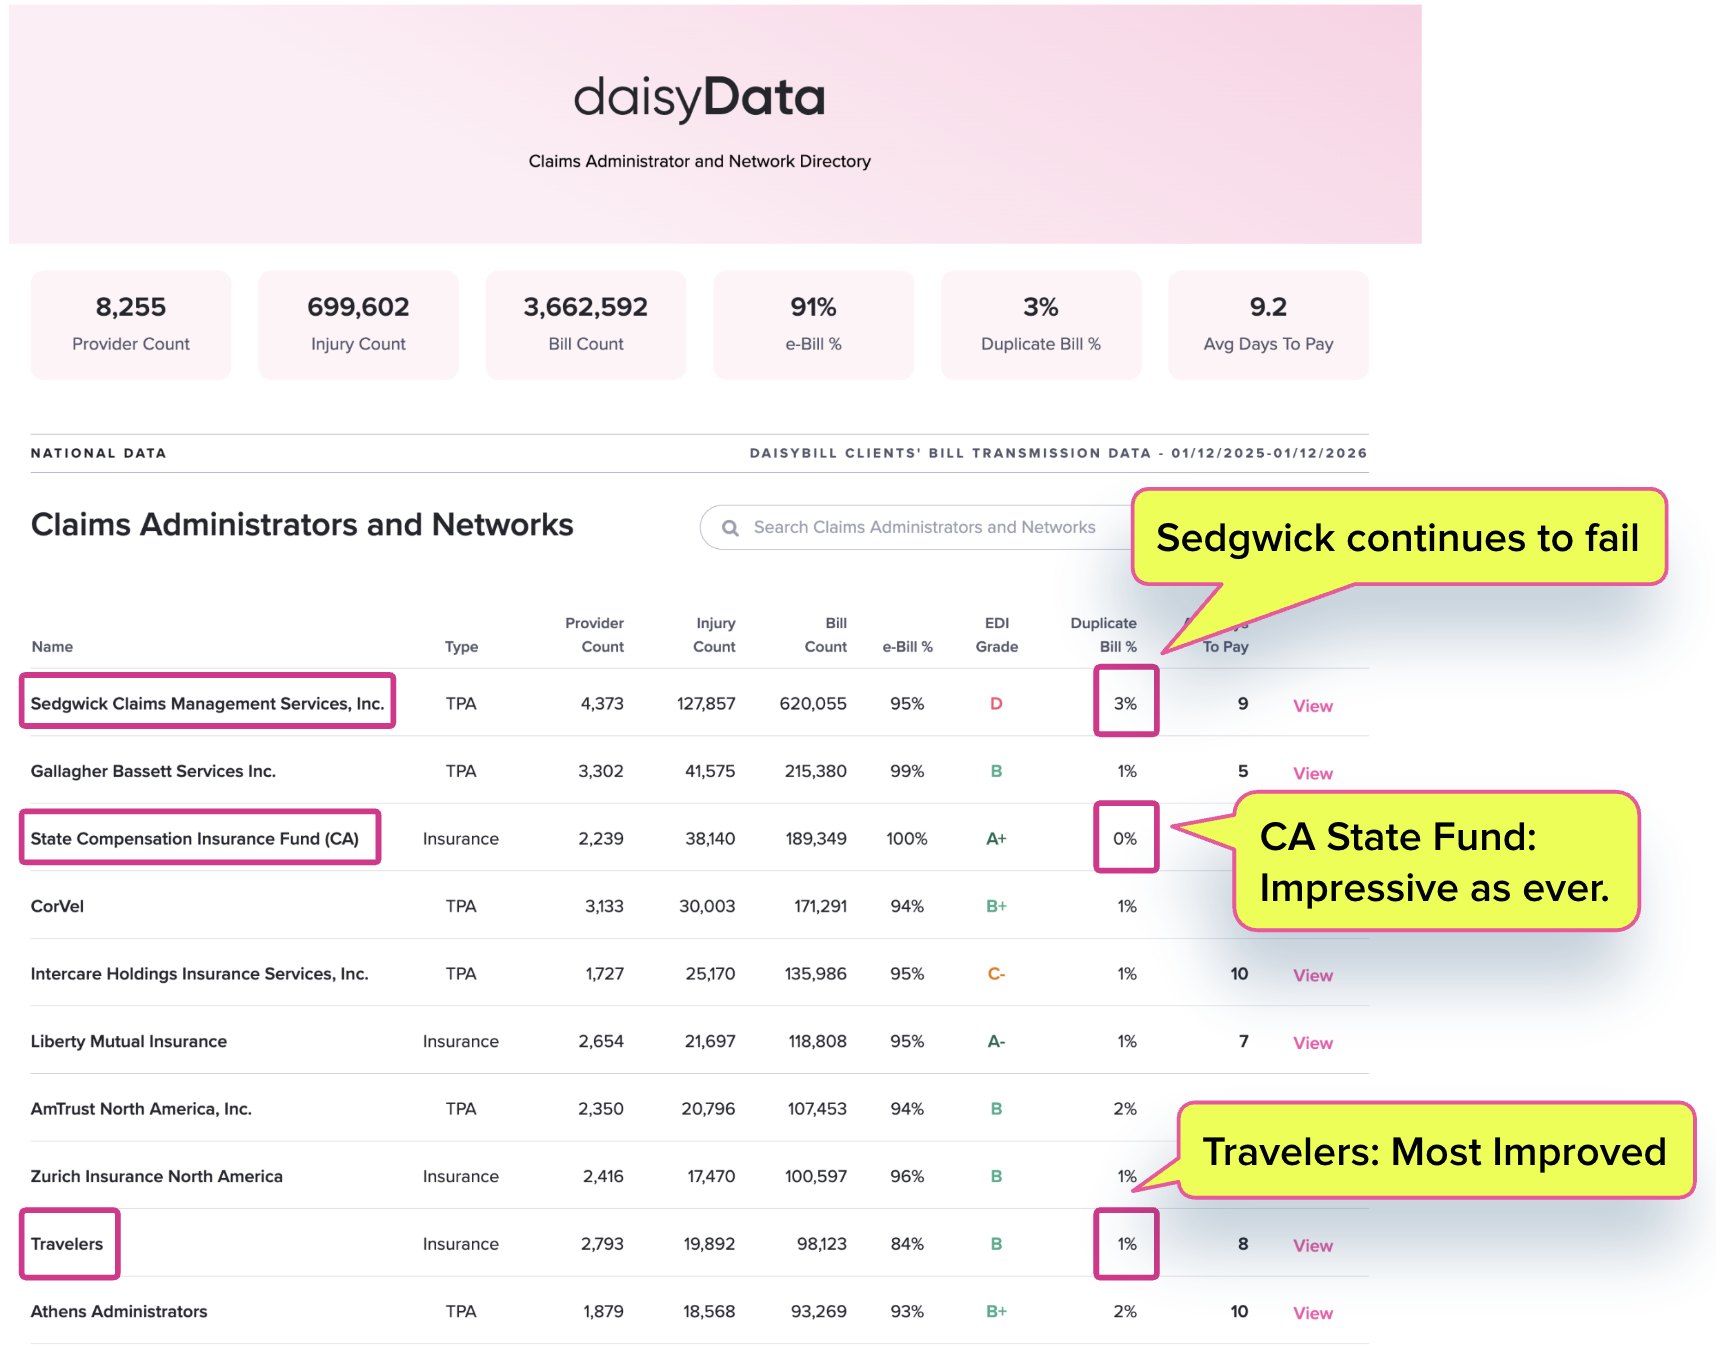Click Duplicate Bill % column header

[x=1103, y=635]
